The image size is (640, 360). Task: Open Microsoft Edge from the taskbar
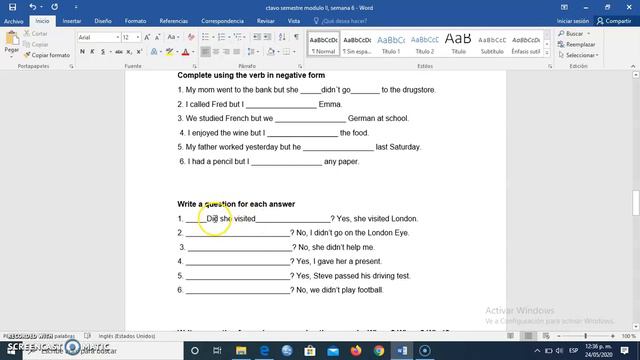(x=264, y=351)
